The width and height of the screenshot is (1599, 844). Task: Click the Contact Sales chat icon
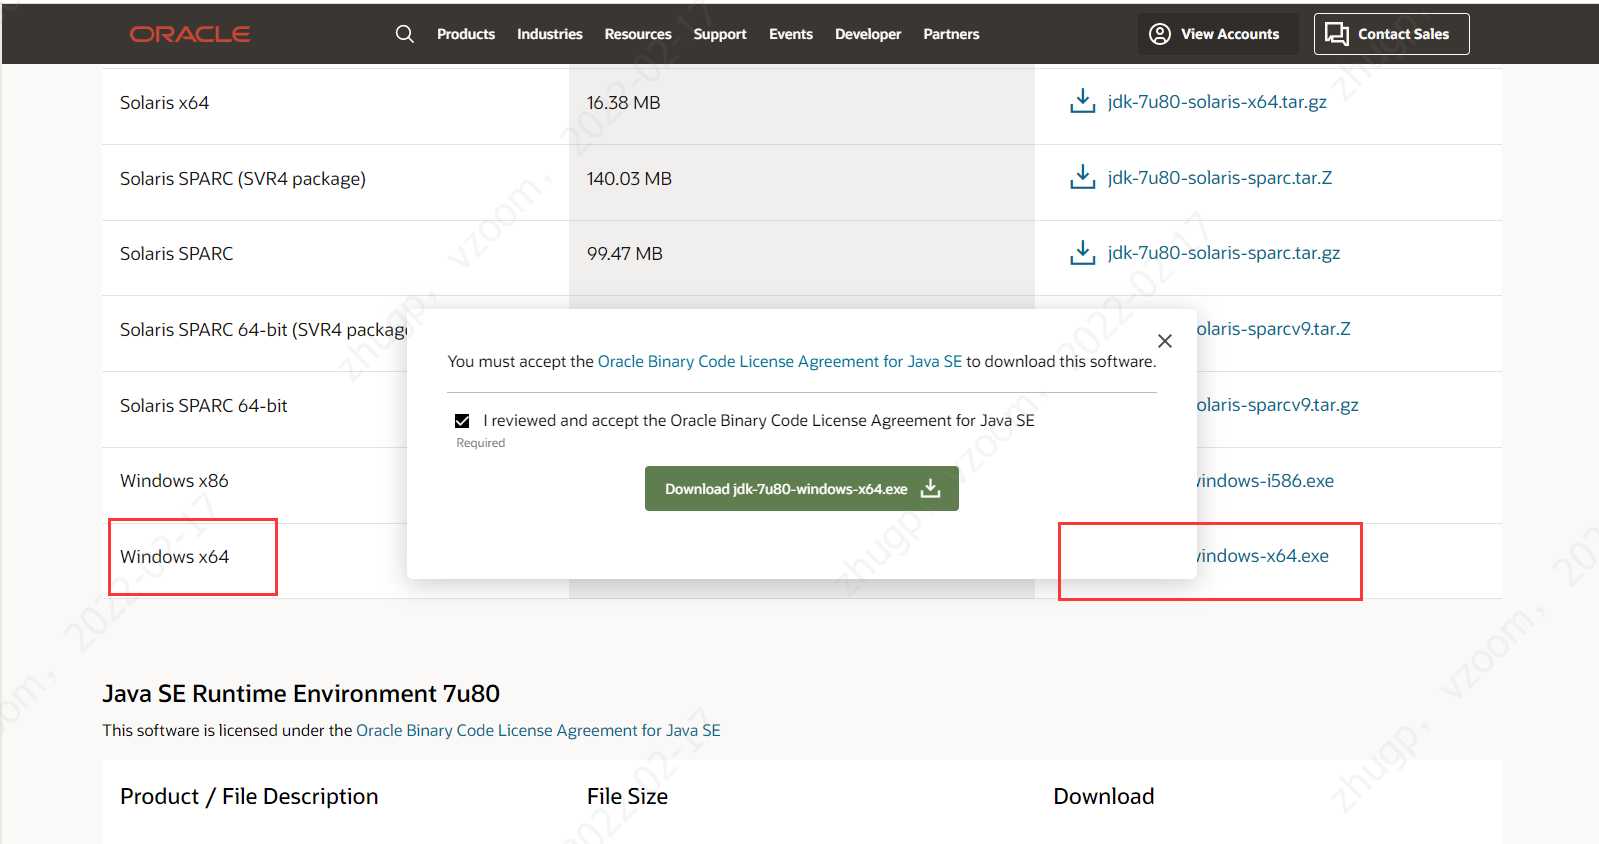[x=1337, y=34]
